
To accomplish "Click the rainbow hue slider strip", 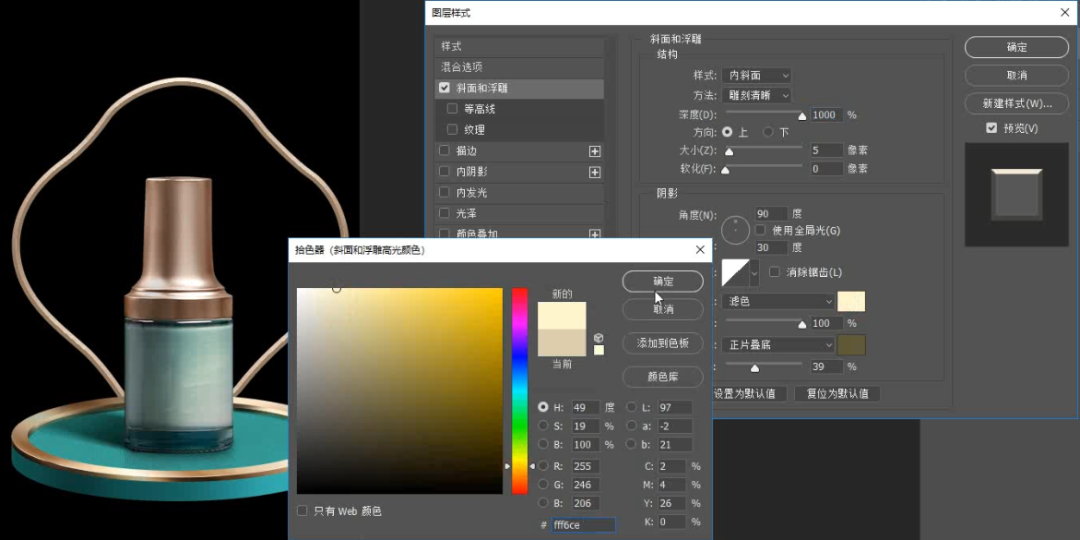I will coord(520,390).
